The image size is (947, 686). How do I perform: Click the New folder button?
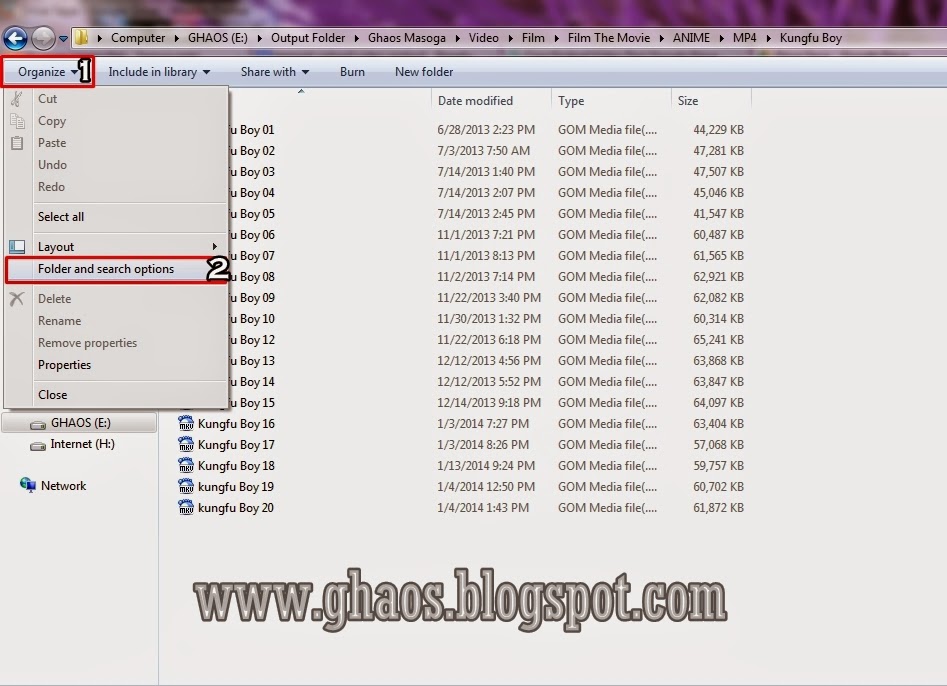point(425,71)
